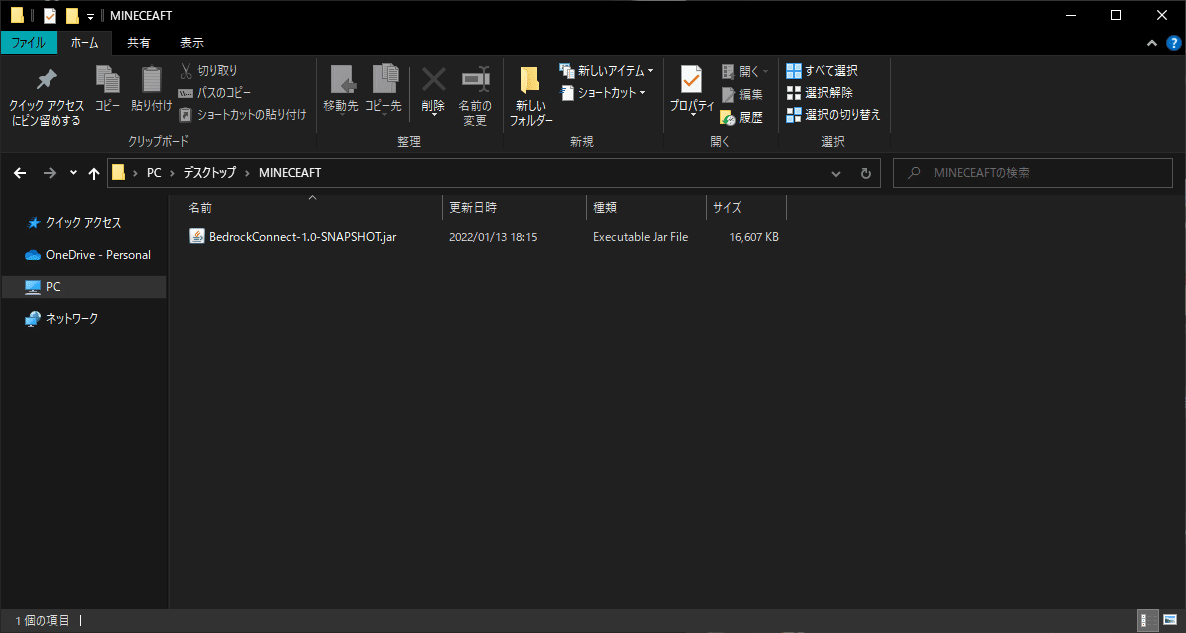Switch to the Share (共有) tab

click(138, 43)
